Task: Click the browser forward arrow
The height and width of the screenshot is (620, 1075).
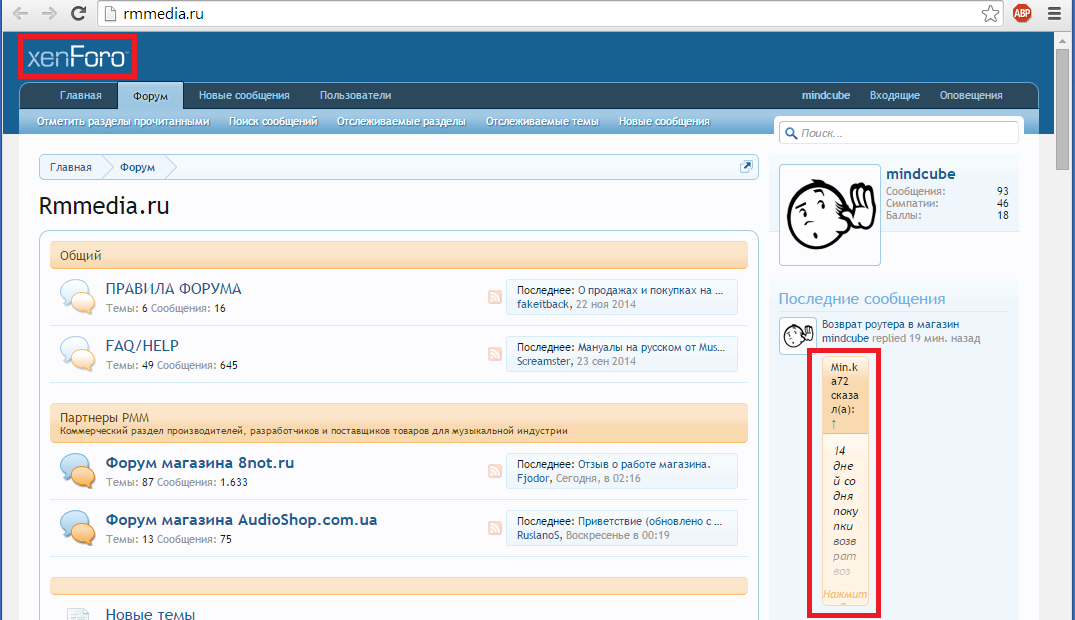Action: coord(49,14)
